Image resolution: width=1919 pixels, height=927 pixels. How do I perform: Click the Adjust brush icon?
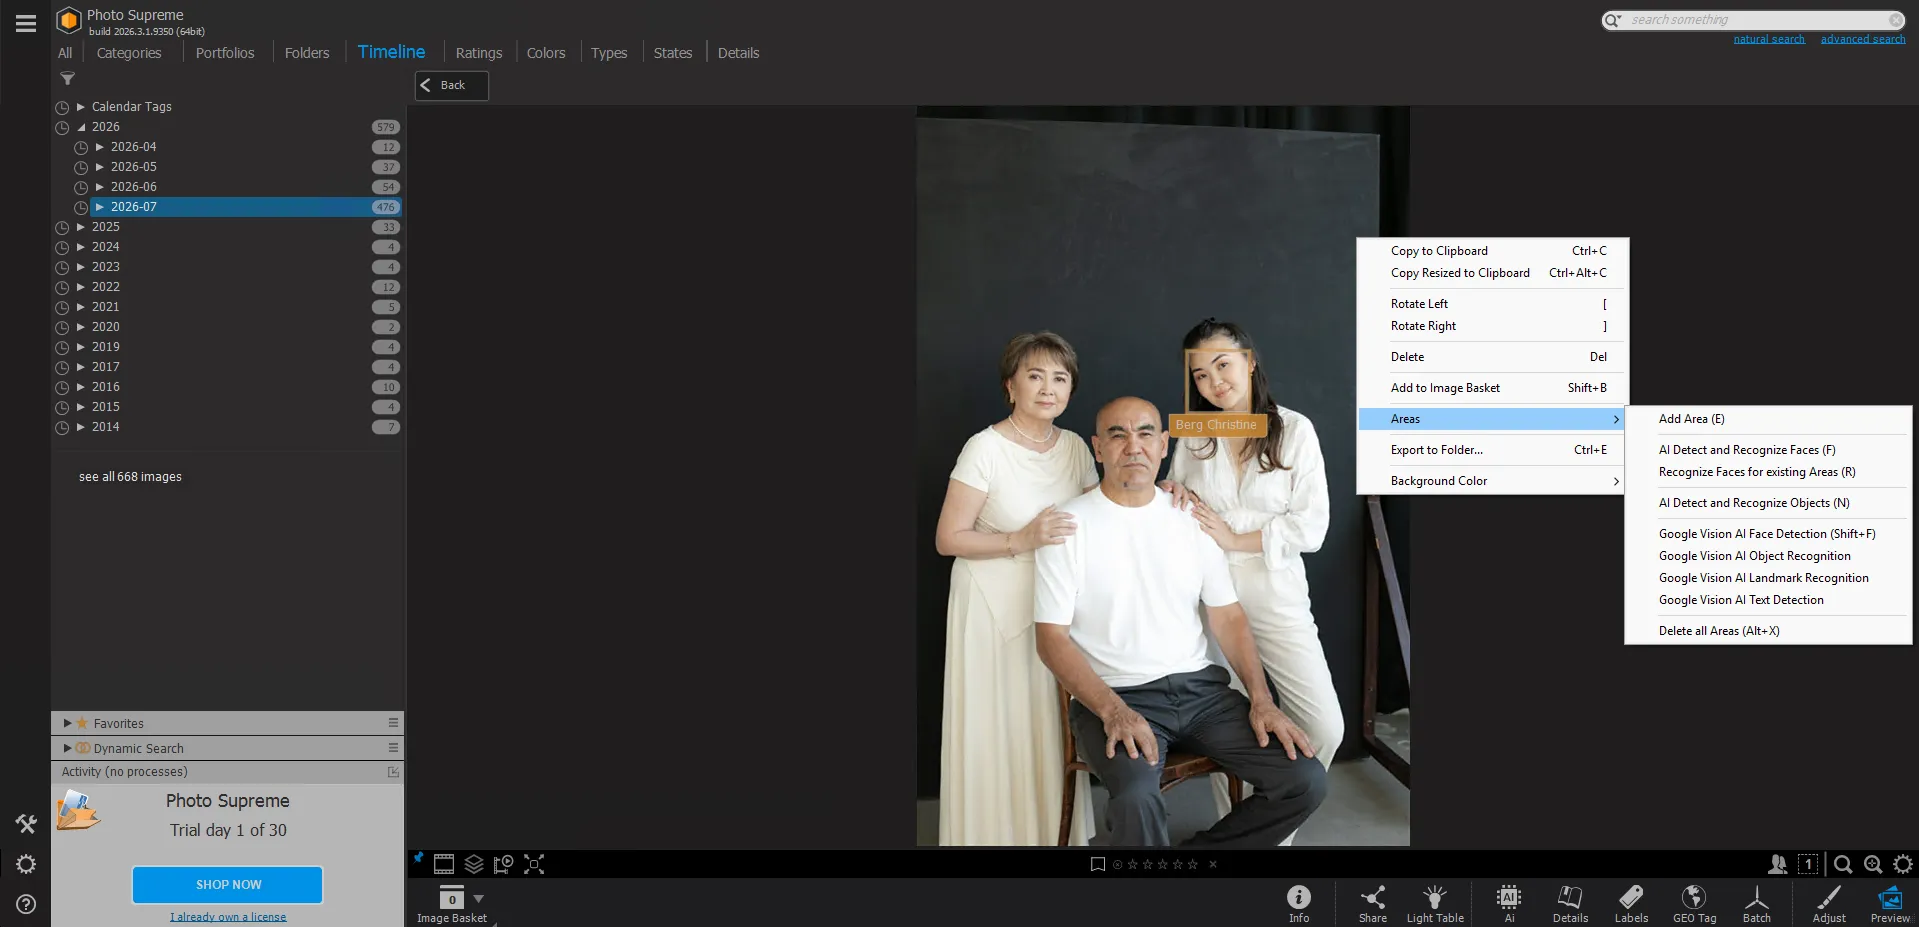point(1829,903)
